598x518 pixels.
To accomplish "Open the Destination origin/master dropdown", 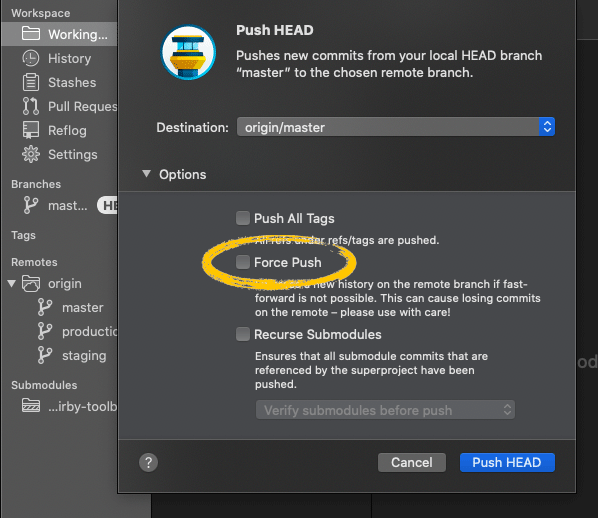I will (395, 127).
